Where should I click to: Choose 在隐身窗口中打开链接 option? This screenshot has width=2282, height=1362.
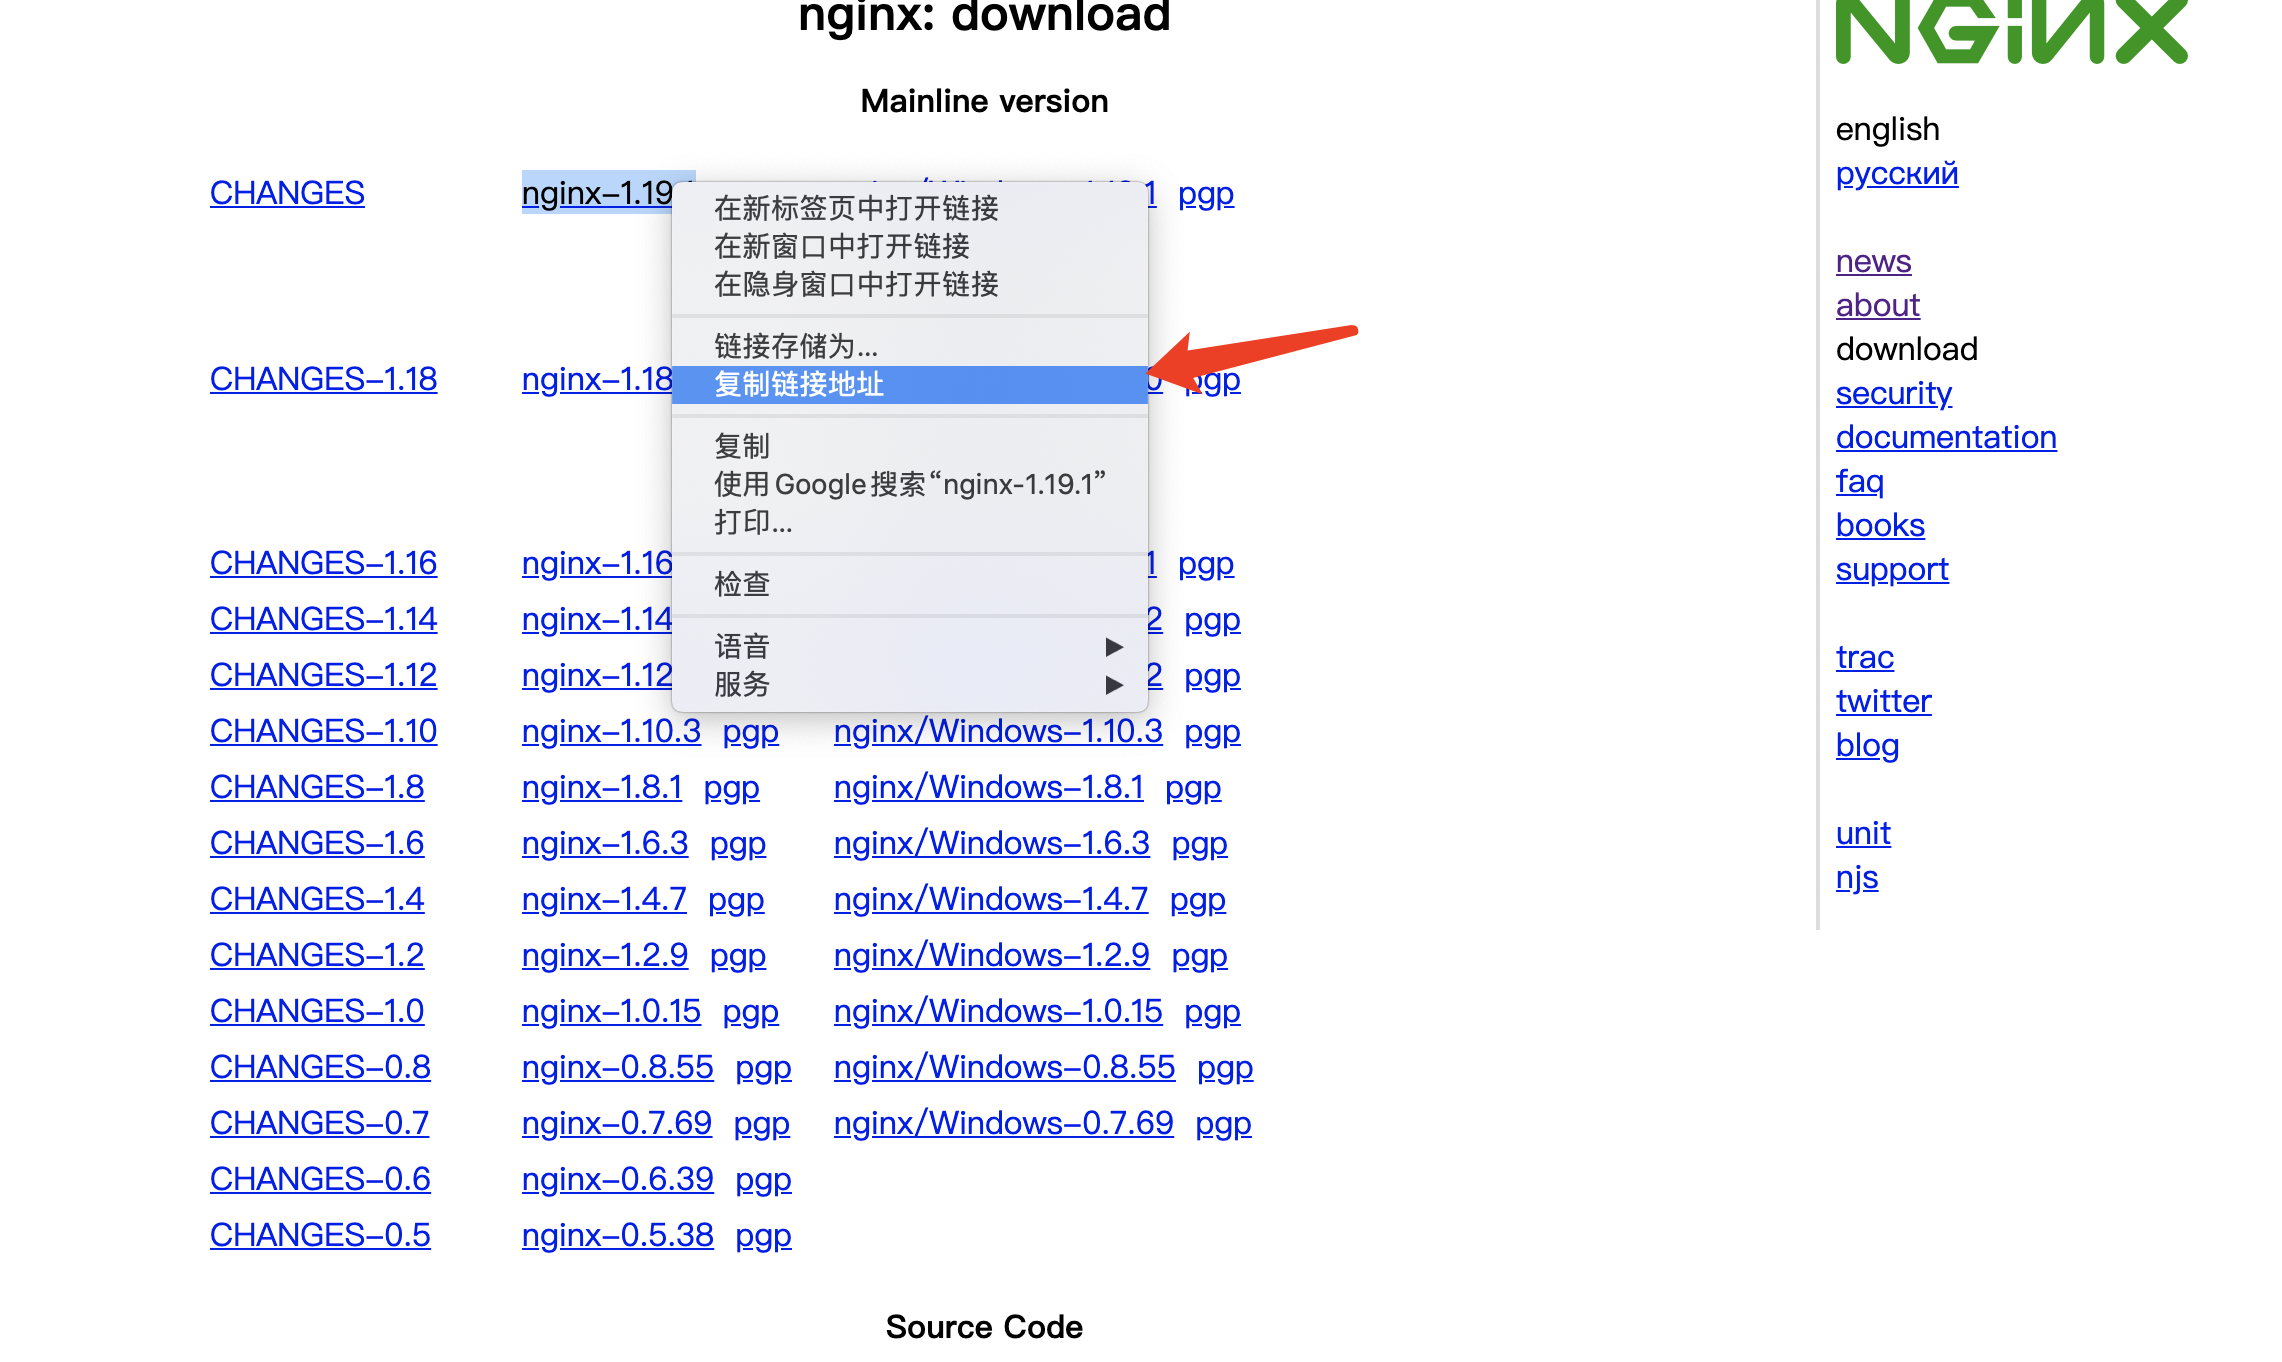pyautogui.click(x=856, y=285)
